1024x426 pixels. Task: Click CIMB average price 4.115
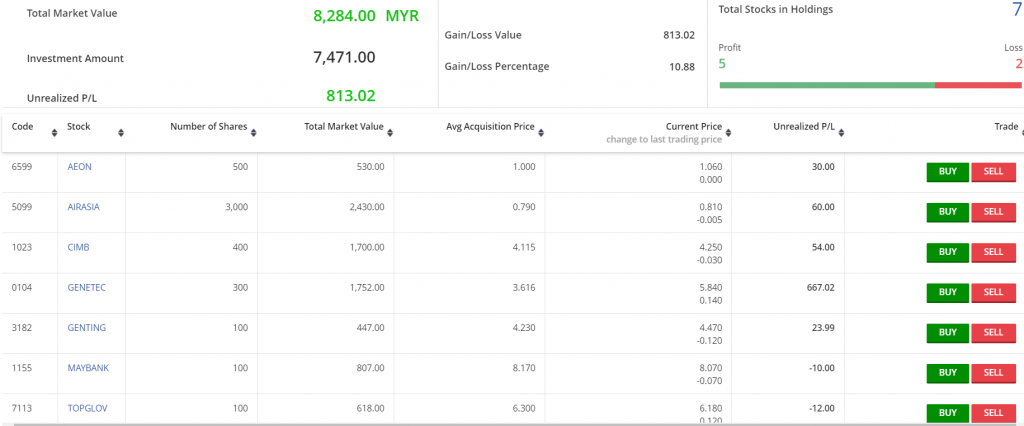(x=524, y=247)
